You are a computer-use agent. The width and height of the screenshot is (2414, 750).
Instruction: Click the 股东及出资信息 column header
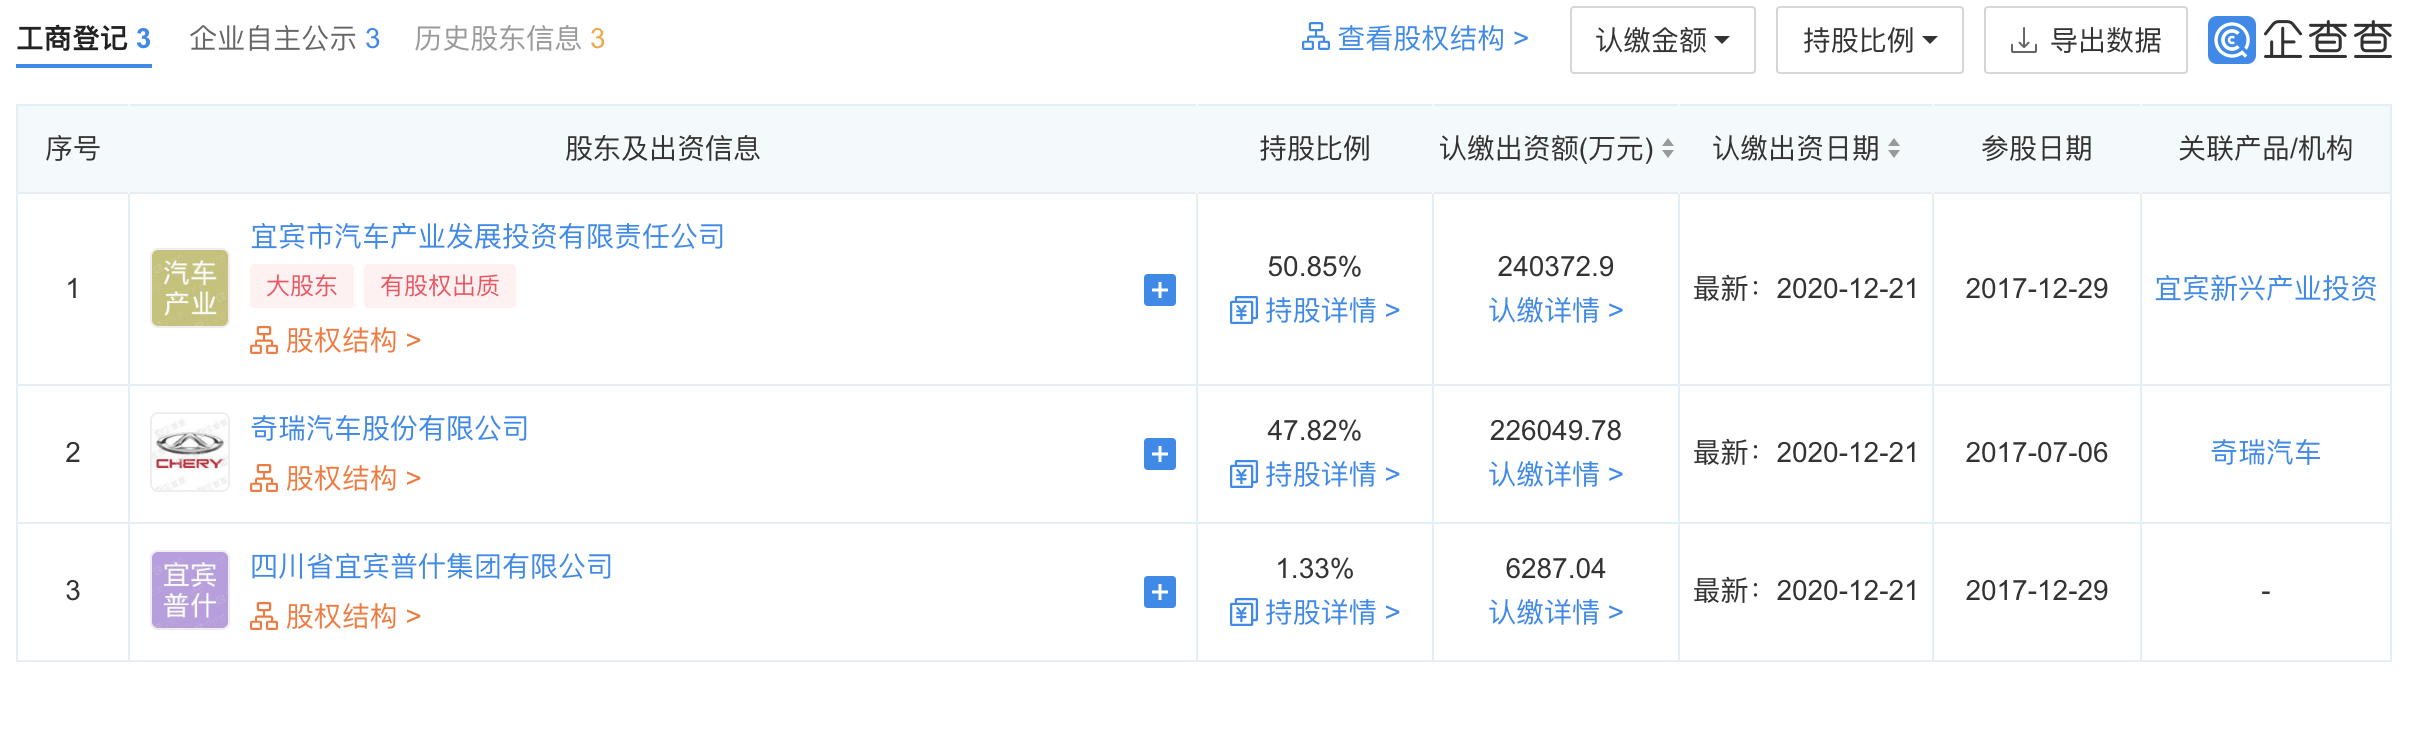point(663,149)
